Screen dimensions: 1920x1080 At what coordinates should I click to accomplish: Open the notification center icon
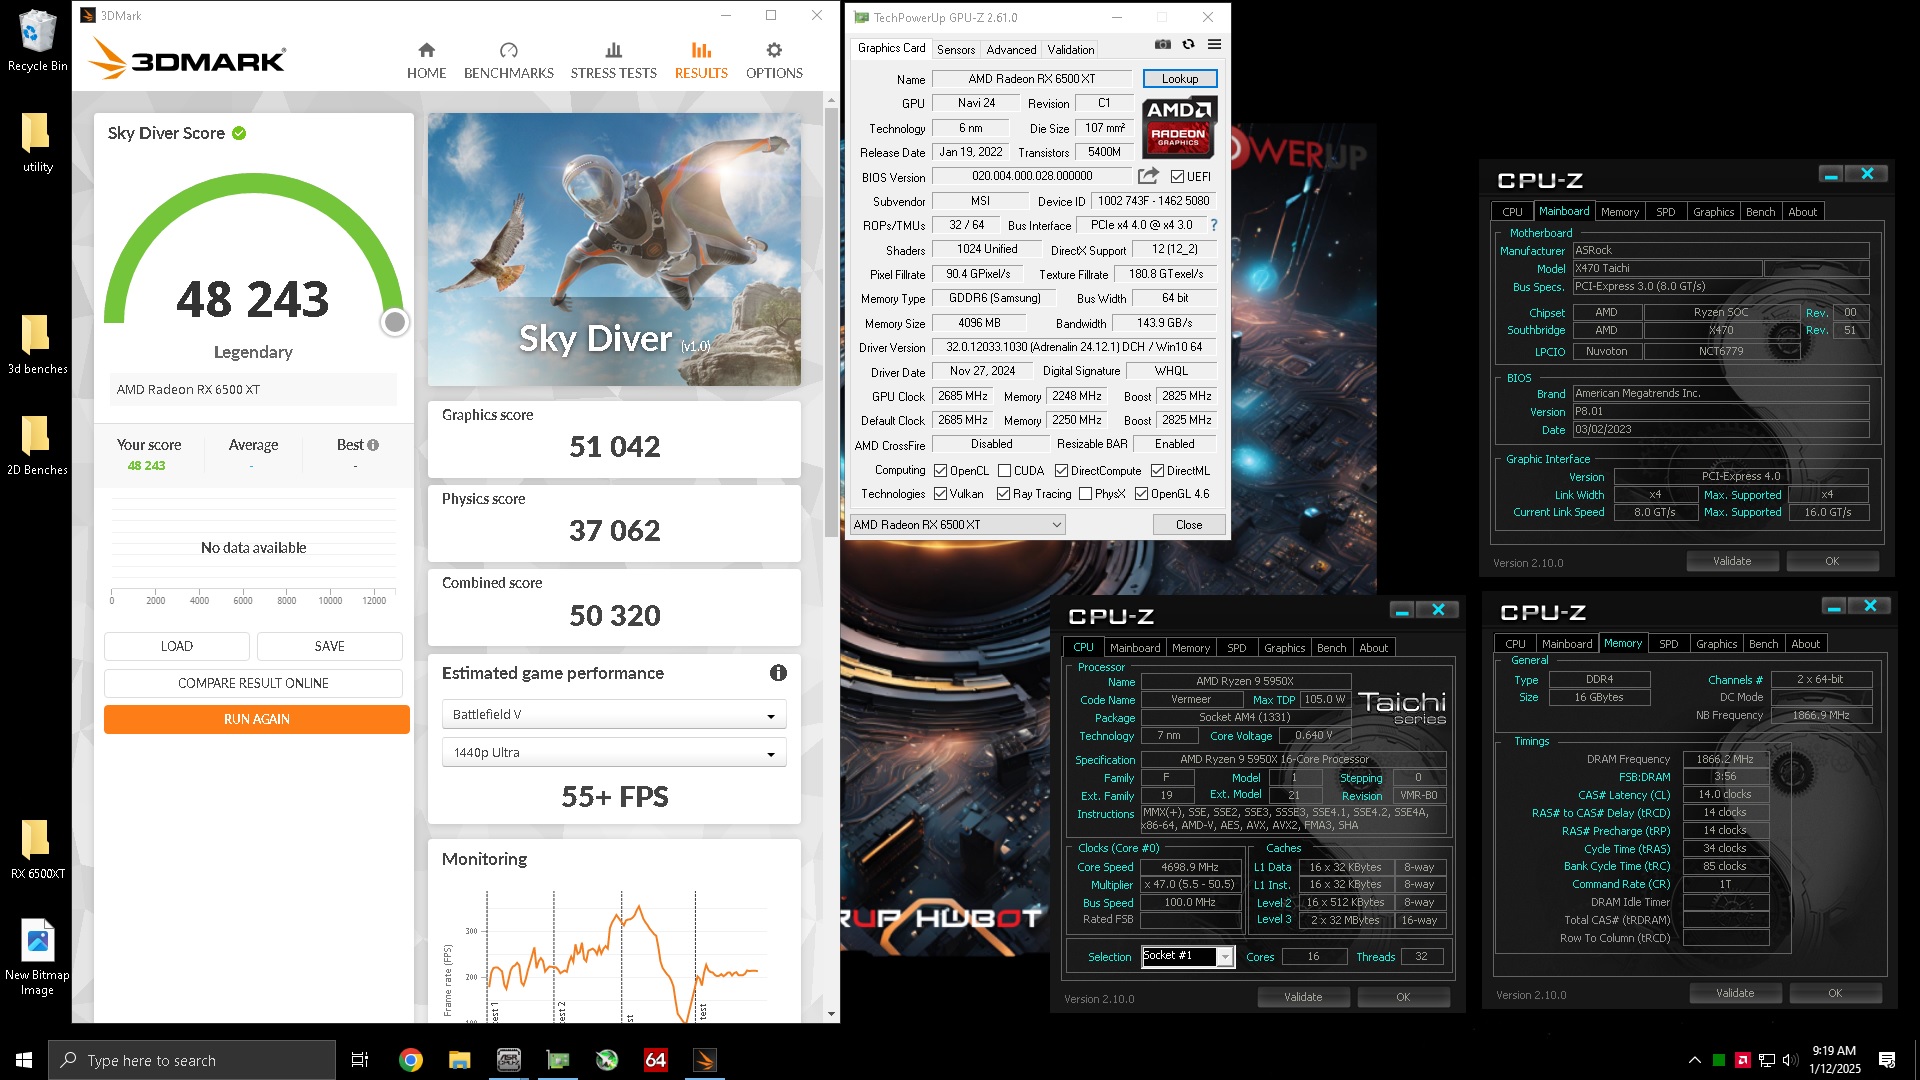point(1887,1060)
